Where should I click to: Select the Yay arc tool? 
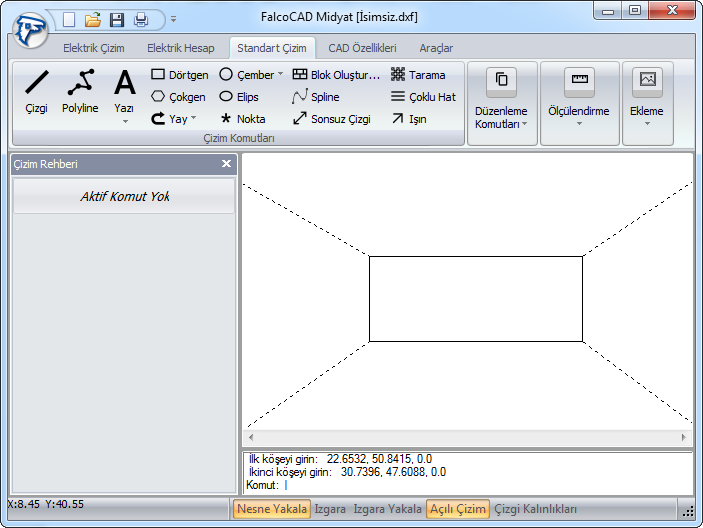coord(169,119)
